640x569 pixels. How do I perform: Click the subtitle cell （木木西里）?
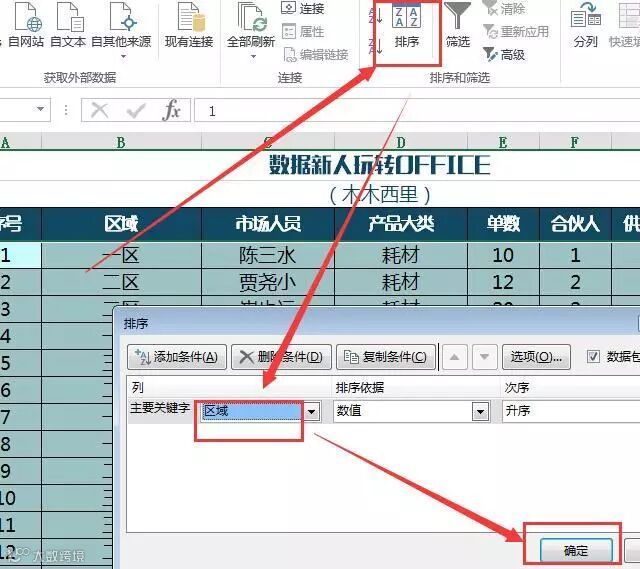pos(380,195)
